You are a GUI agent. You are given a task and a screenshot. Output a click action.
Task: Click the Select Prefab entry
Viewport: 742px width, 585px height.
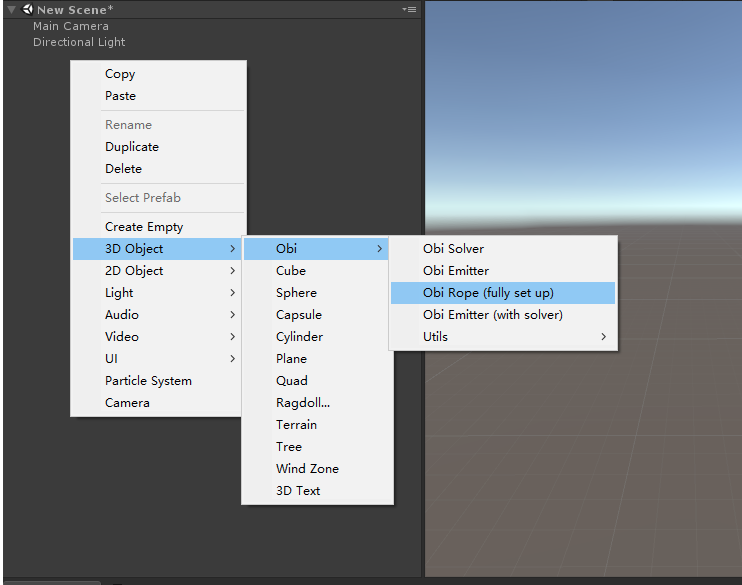[x=159, y=198]
